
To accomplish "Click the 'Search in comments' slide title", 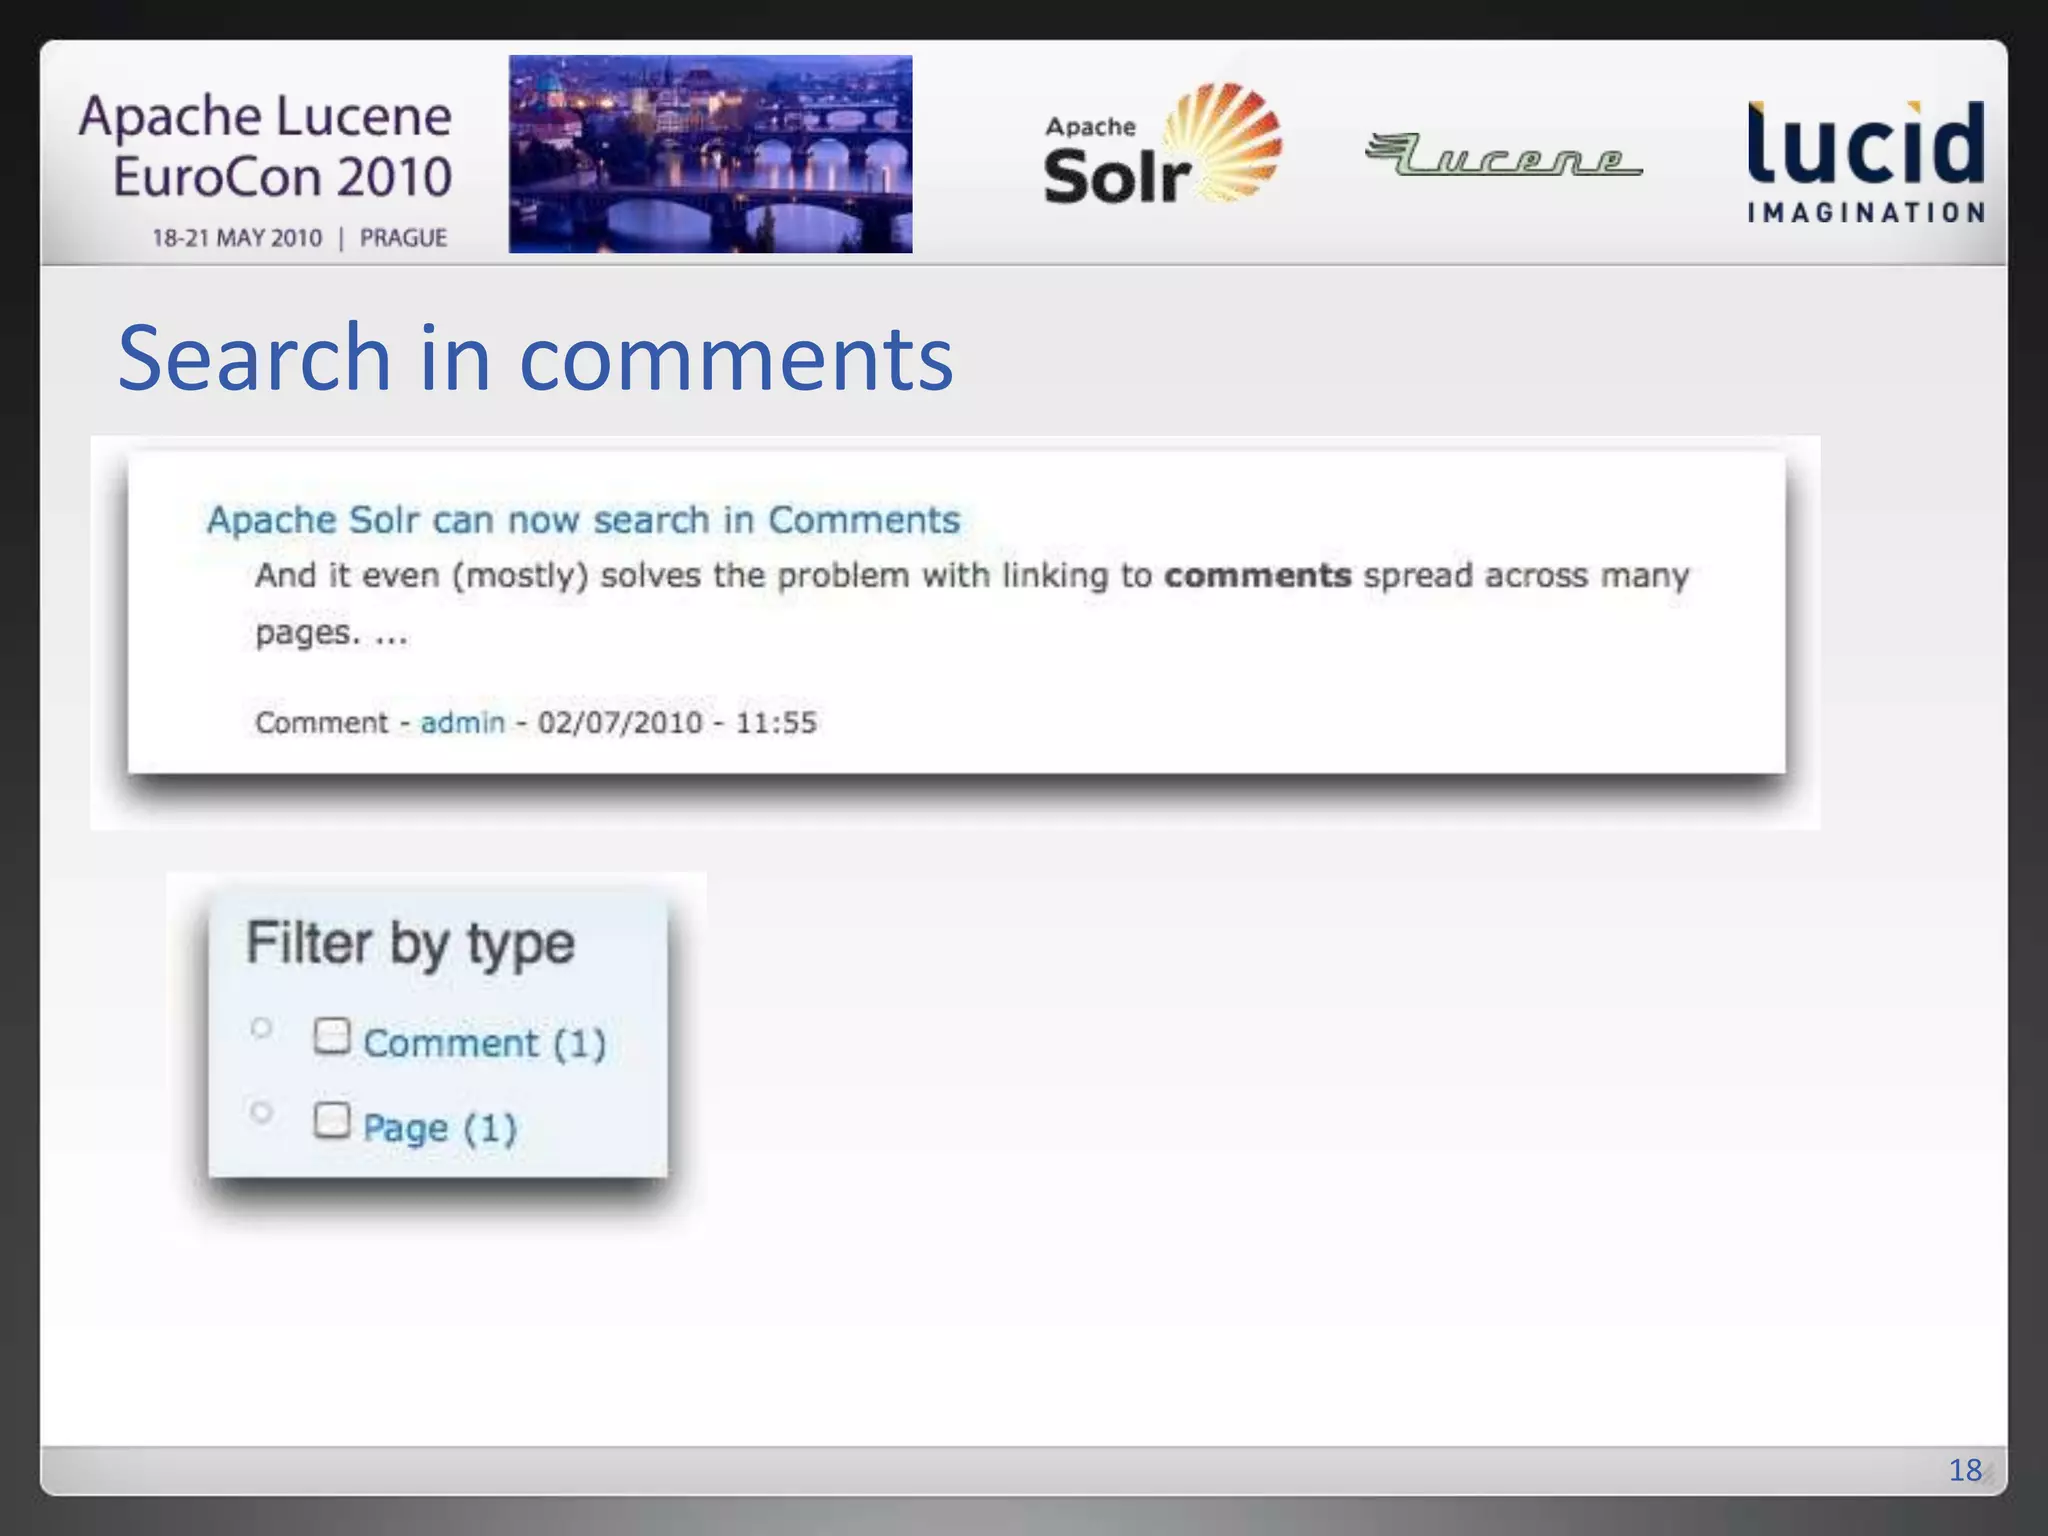I will [535, 358].
